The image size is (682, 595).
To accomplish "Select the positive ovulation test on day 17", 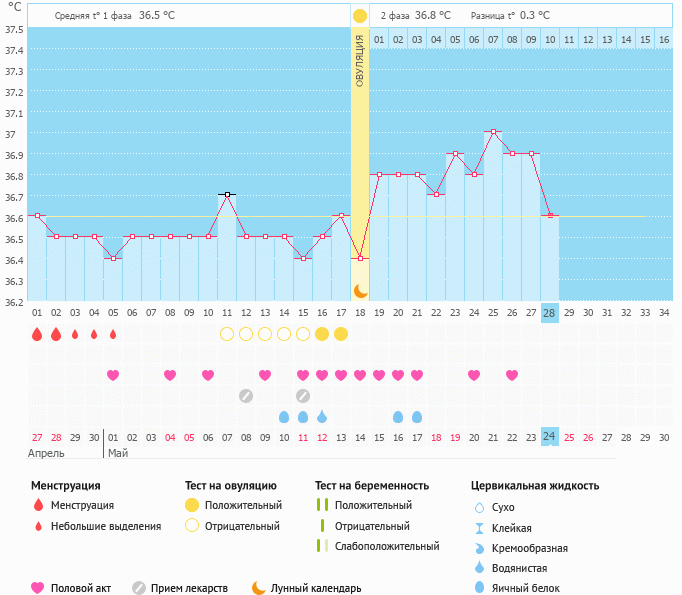I will [x=341, y=334].
